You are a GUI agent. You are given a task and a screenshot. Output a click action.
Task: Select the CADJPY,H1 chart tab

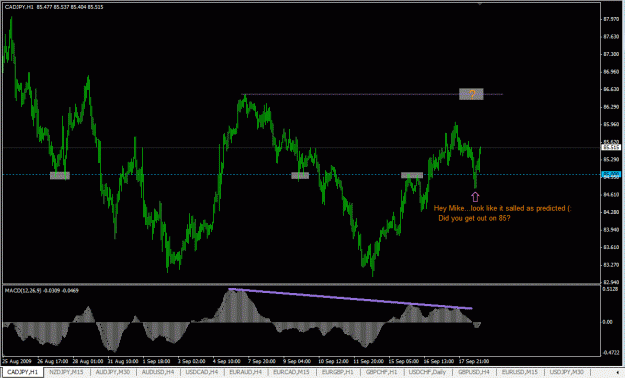(x=22, y=372)
